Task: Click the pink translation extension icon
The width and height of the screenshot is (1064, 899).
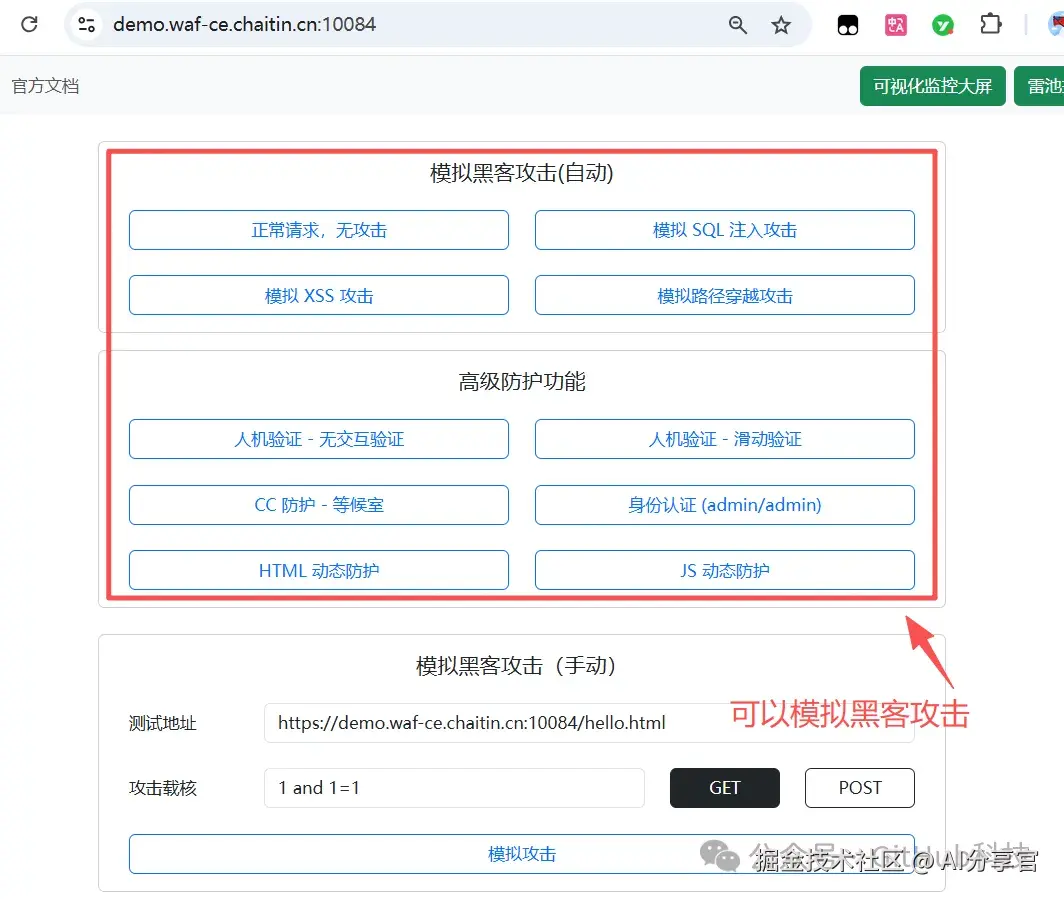Action: click(x=895, y=25)
